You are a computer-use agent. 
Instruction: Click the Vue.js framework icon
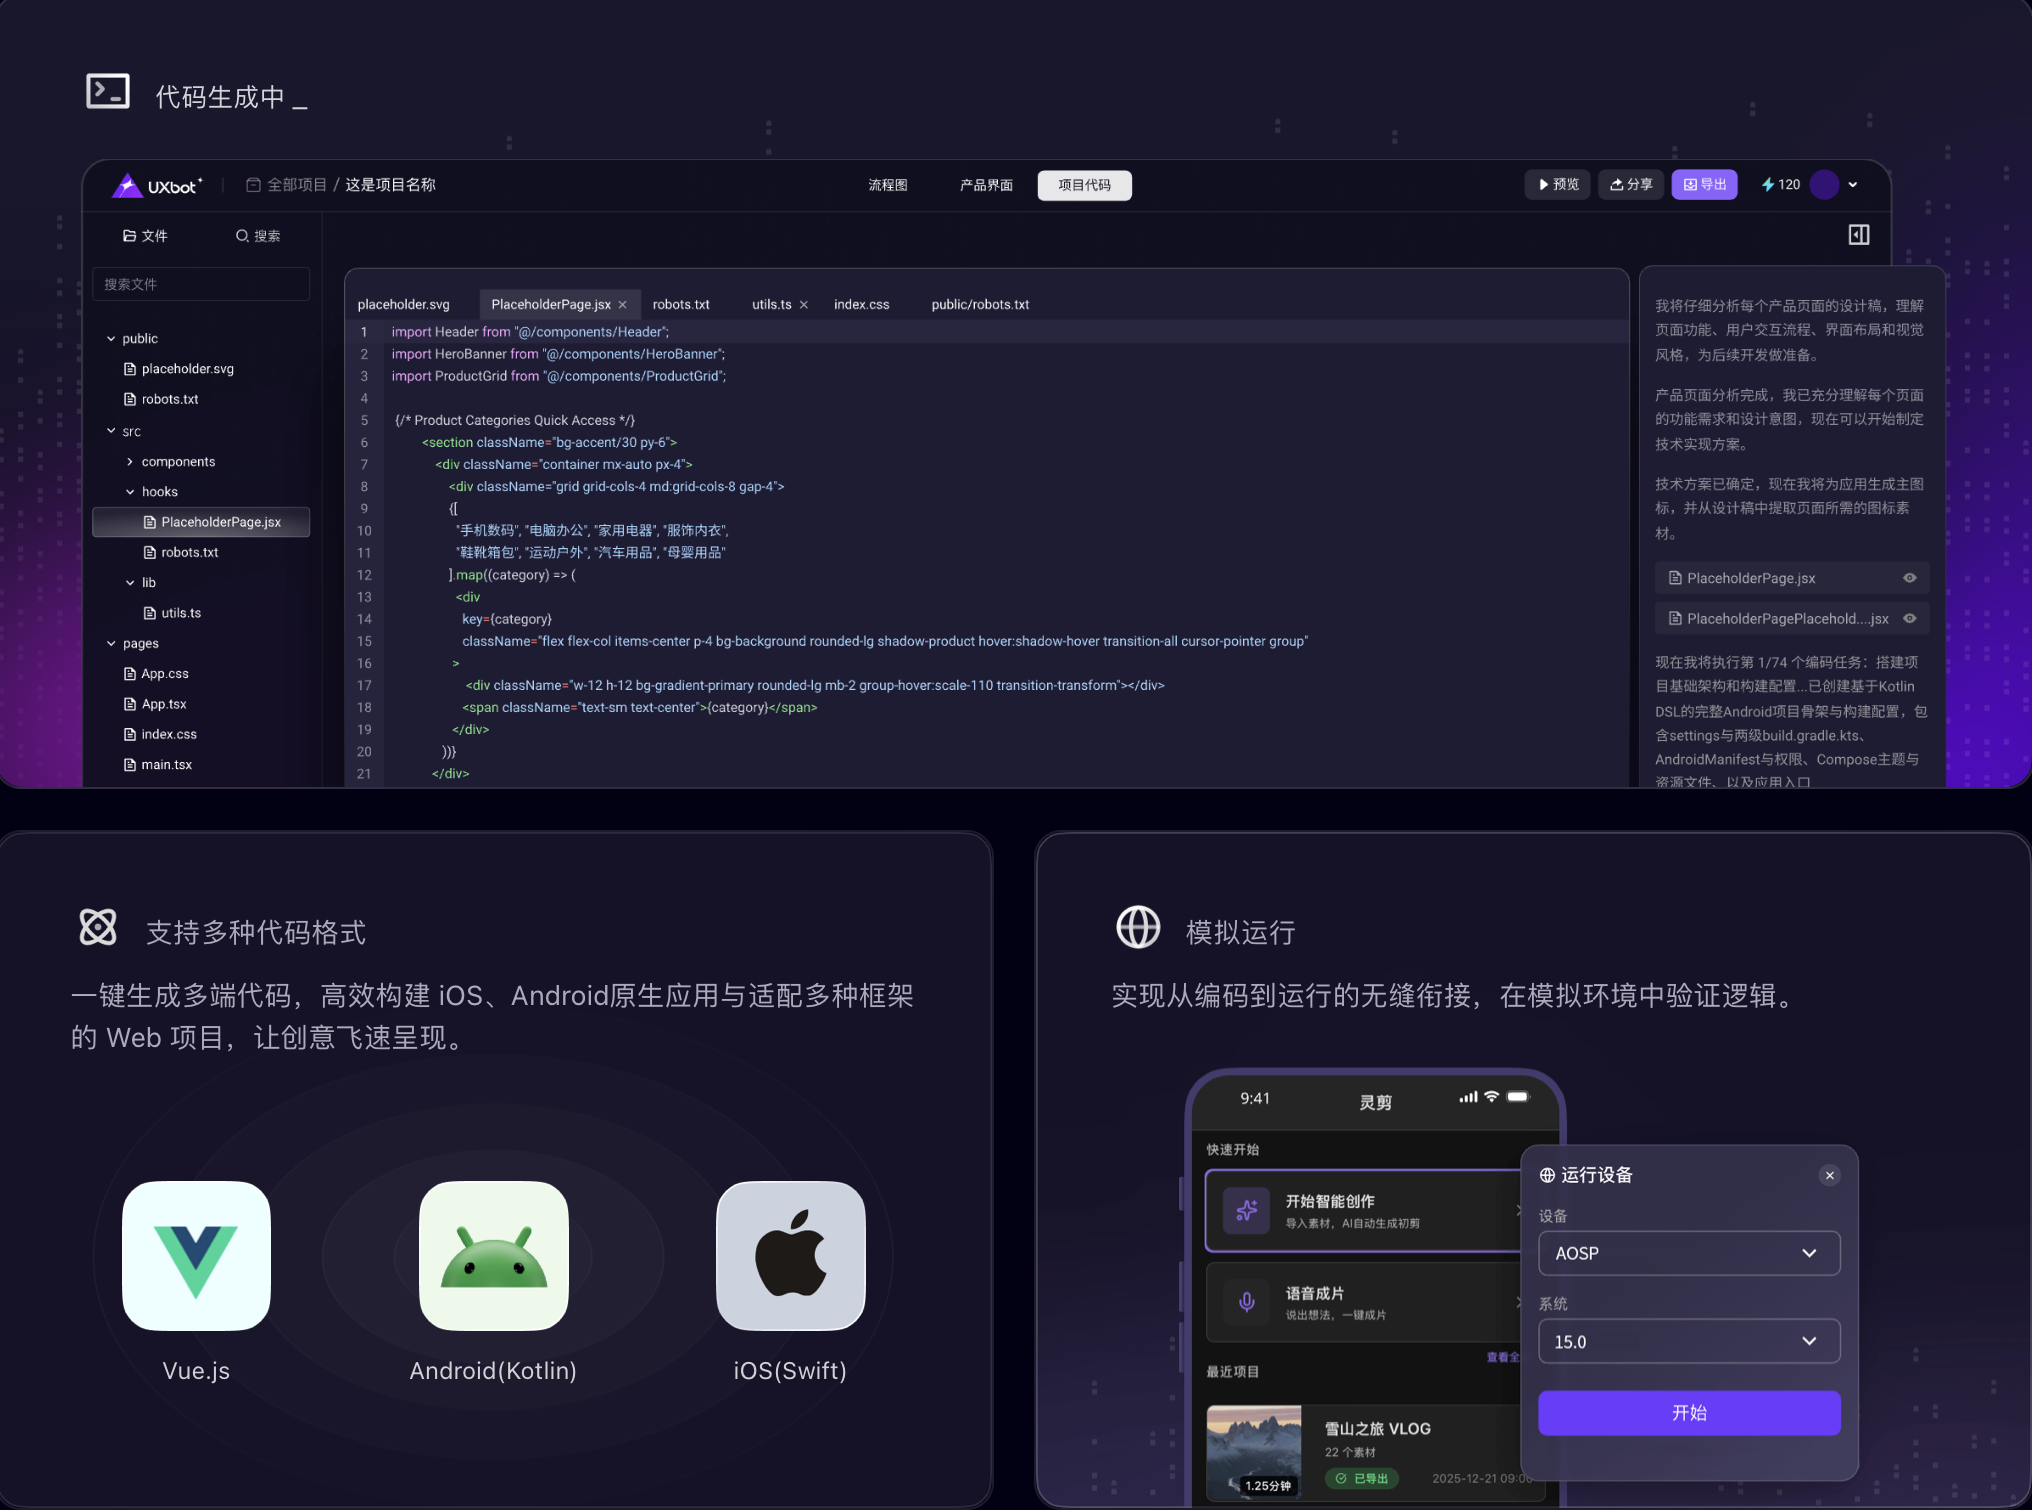[196, 1255]
